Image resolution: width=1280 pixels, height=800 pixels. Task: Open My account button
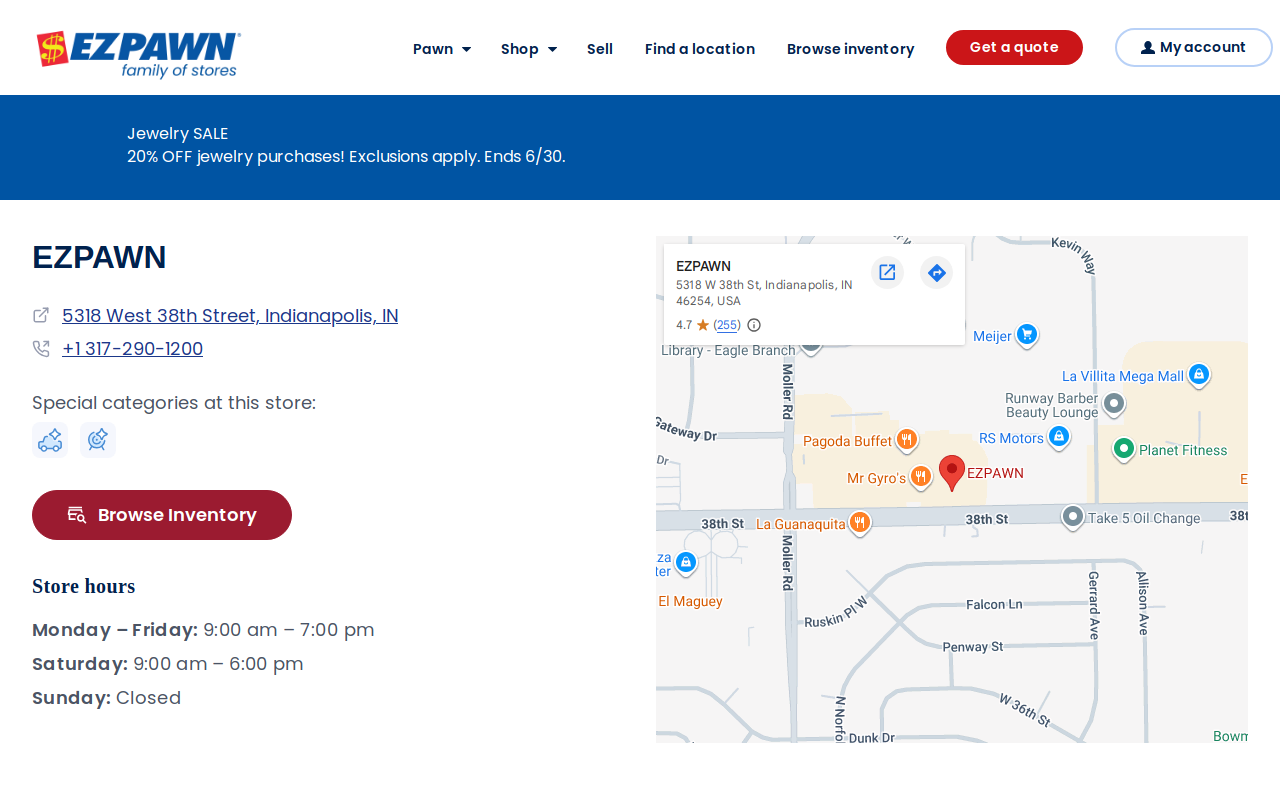(x=1193, y=47)
